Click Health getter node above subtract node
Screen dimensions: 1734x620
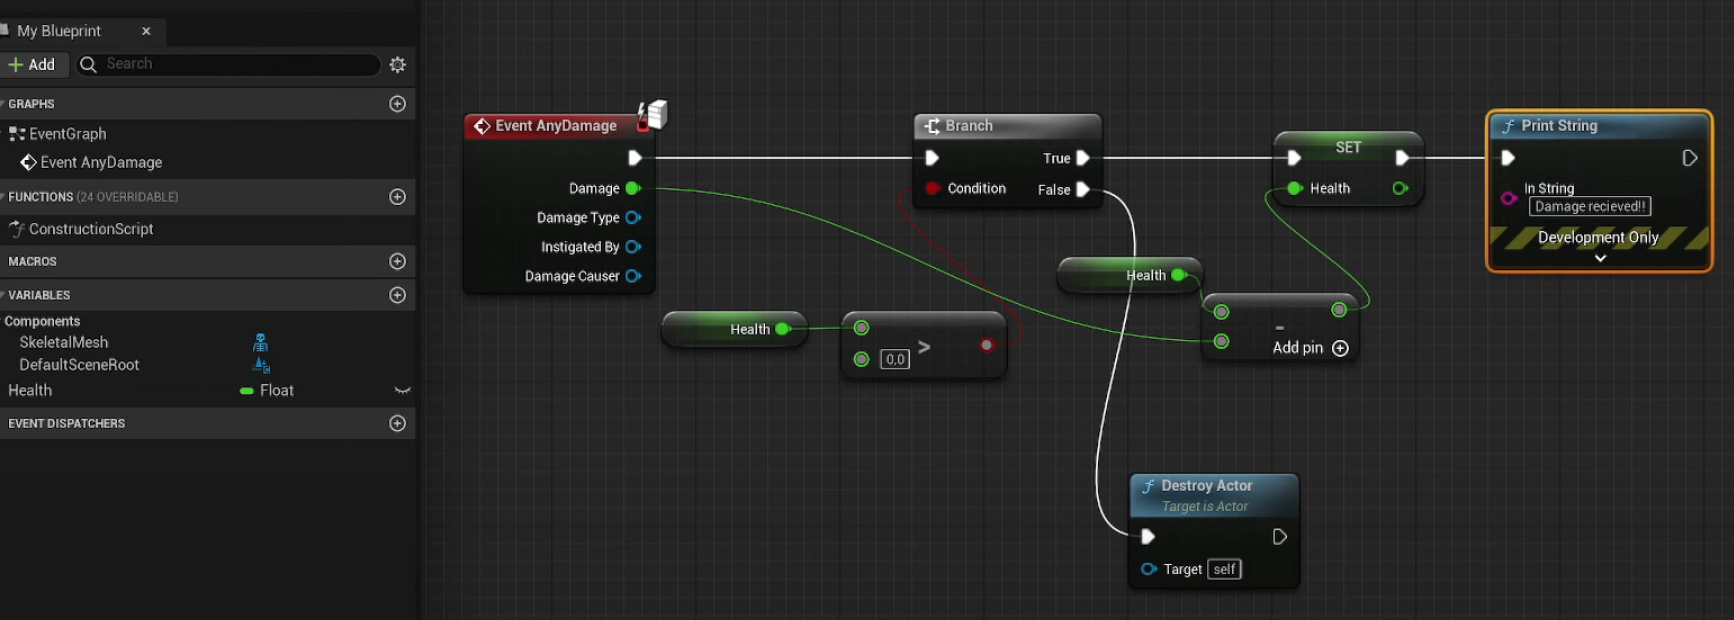point(1130,275)
